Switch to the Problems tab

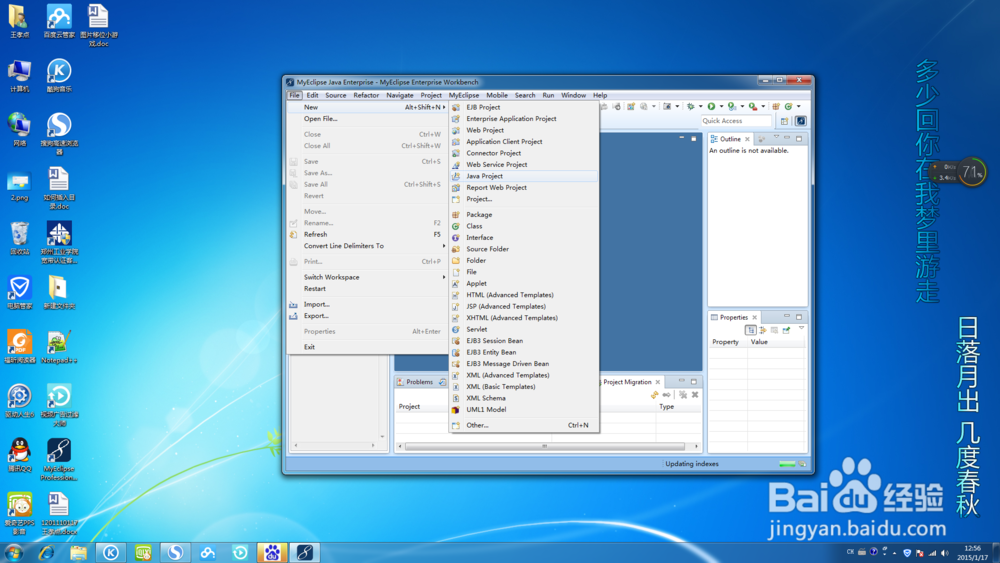pyautogui.click(x=419, y=382)
